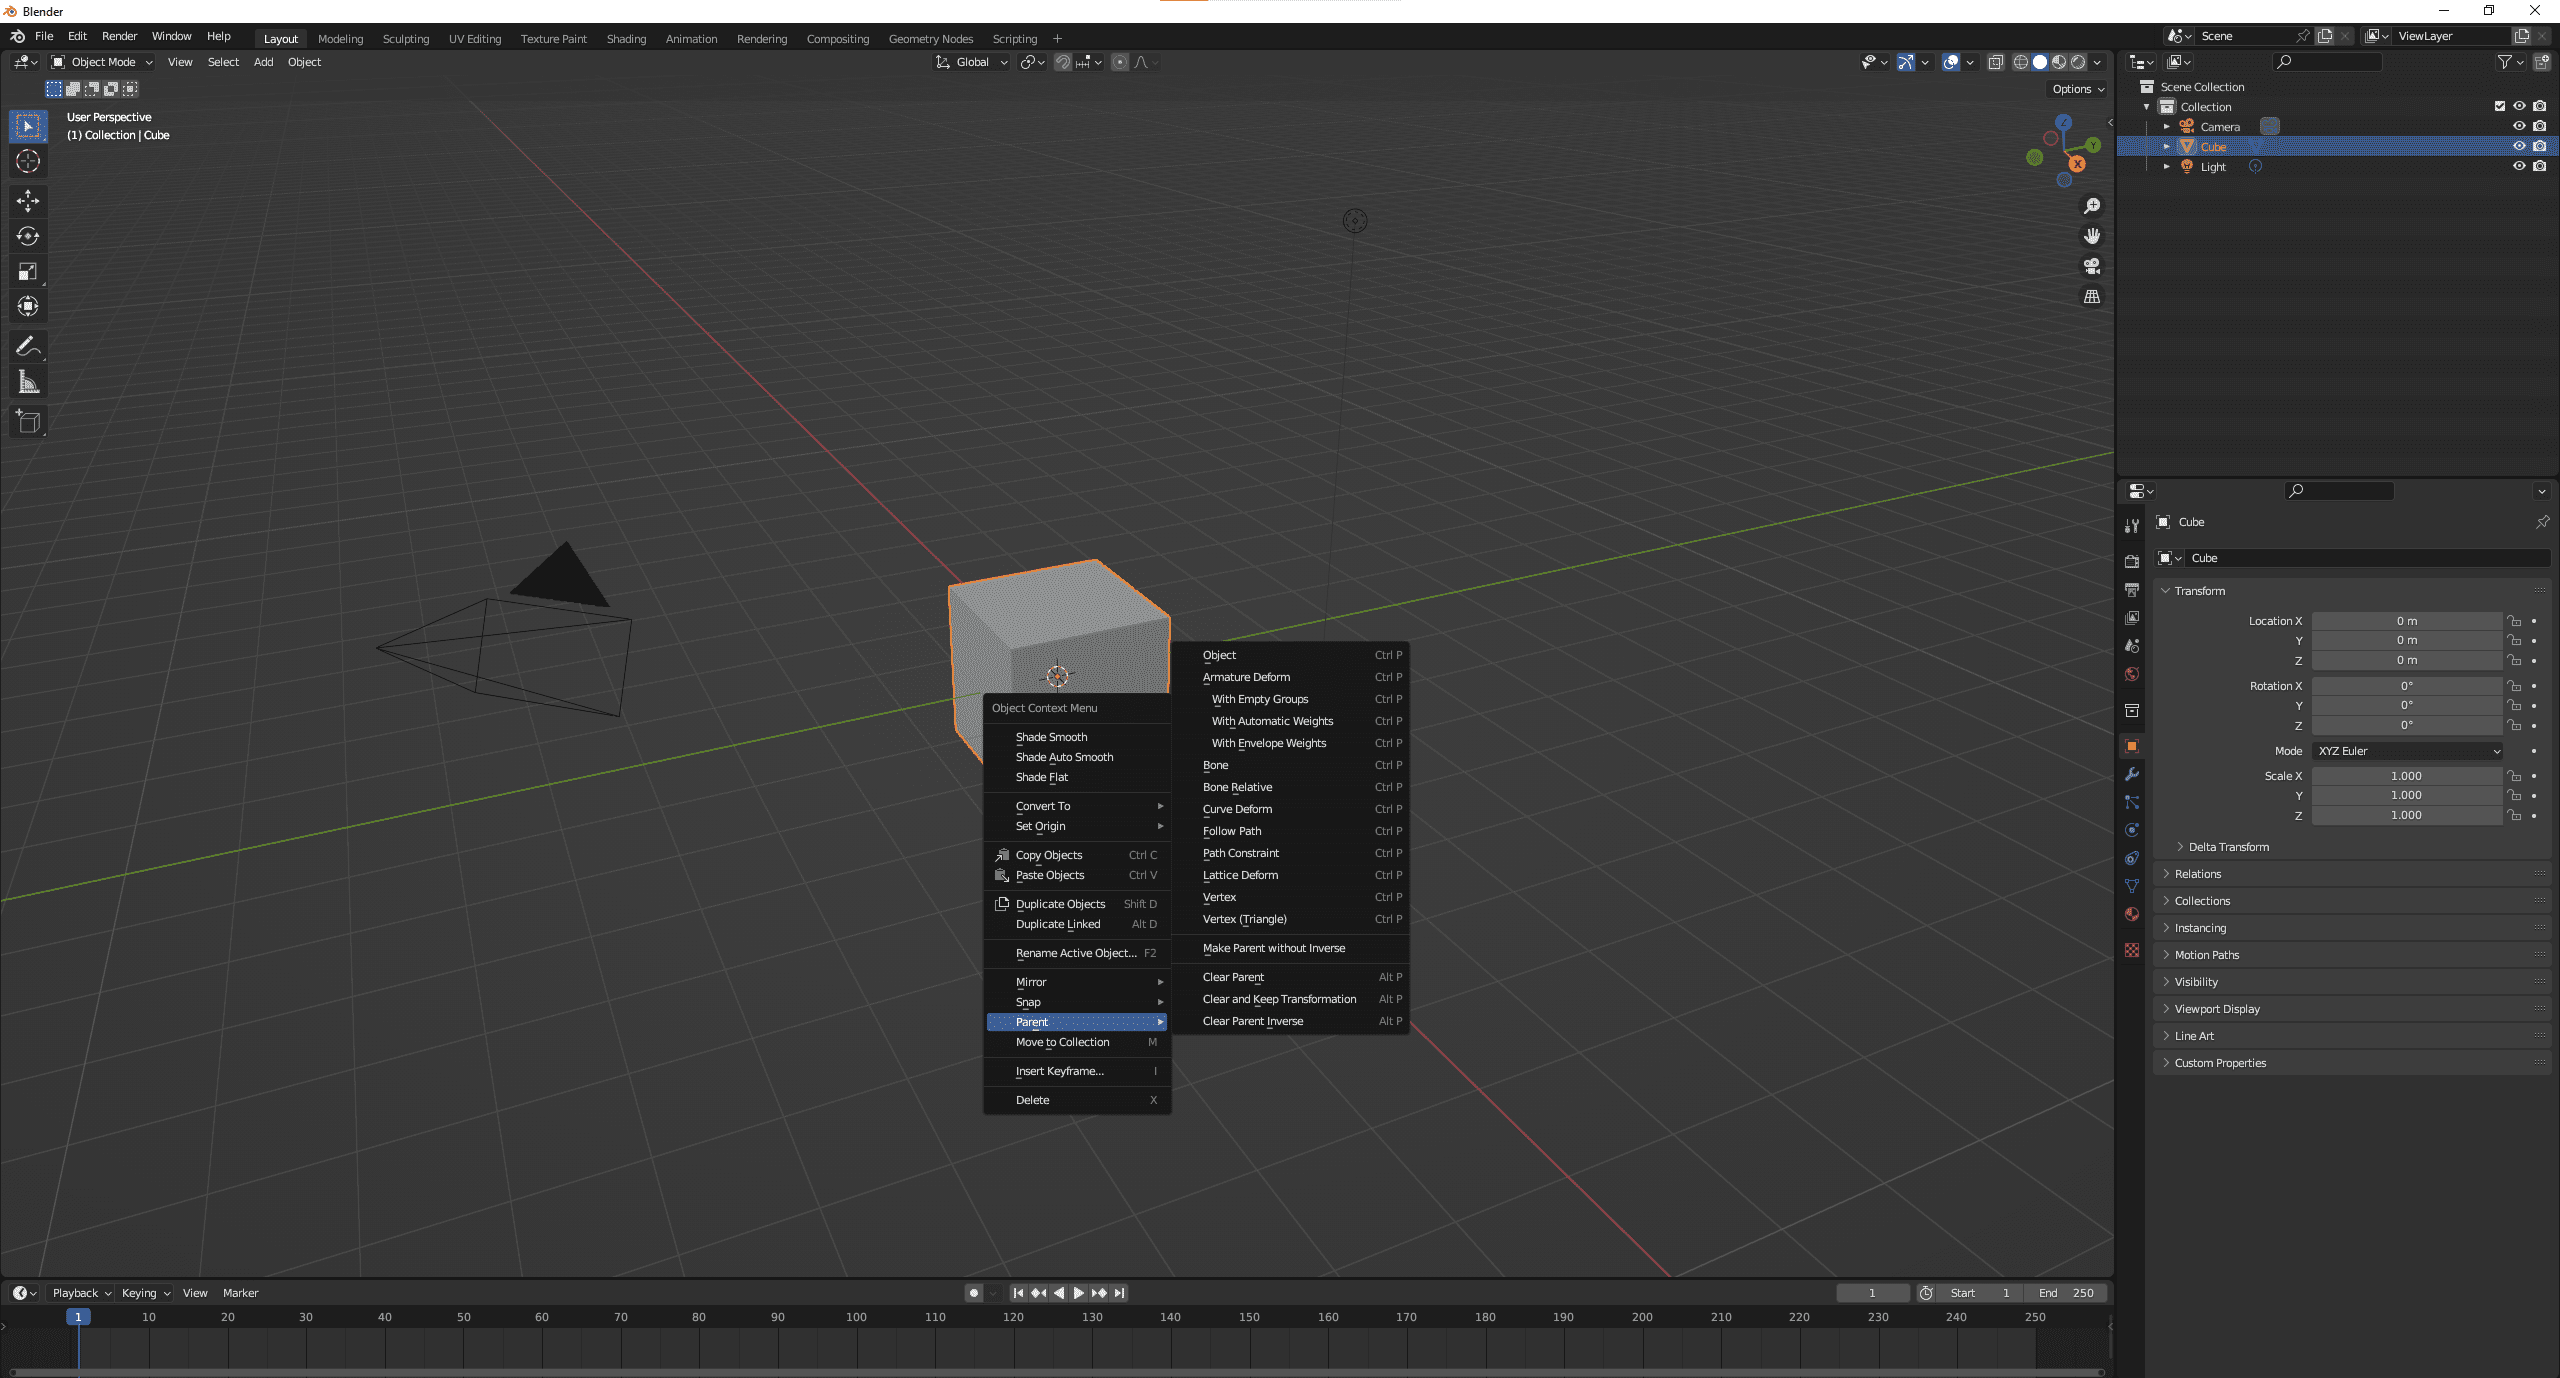Switch to the Shading workspace tab
2560x1378 pixels.
(x=626, y=38)
